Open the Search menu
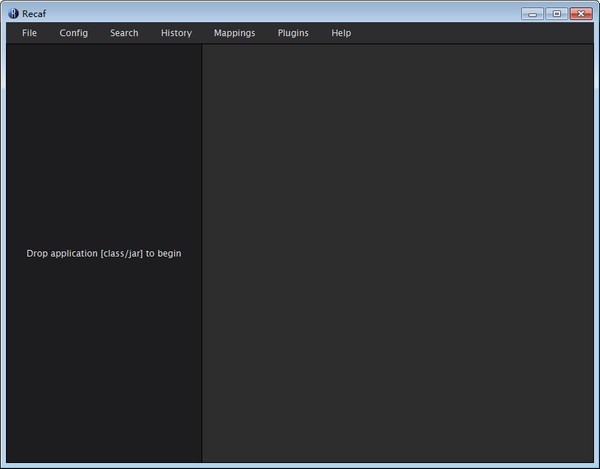The height and width of the screenshot is (469, 600). click(124, 33)
